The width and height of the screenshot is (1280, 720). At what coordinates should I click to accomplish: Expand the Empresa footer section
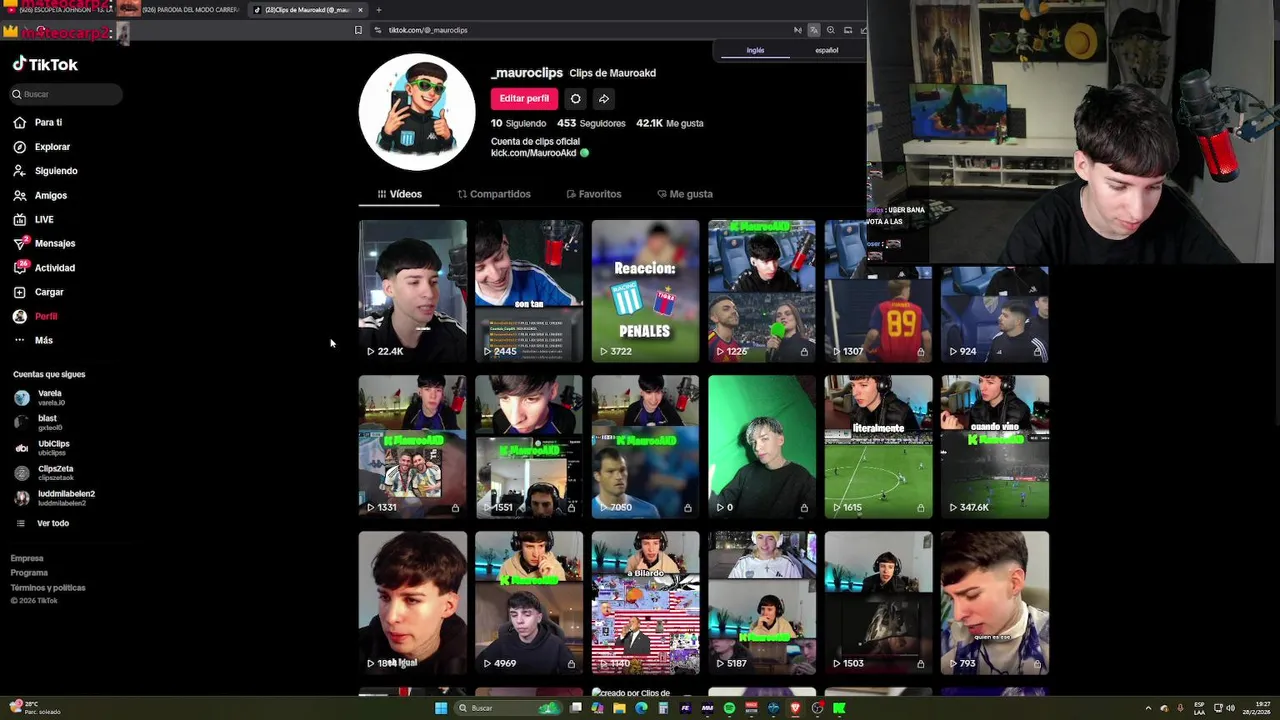[27, 558]
